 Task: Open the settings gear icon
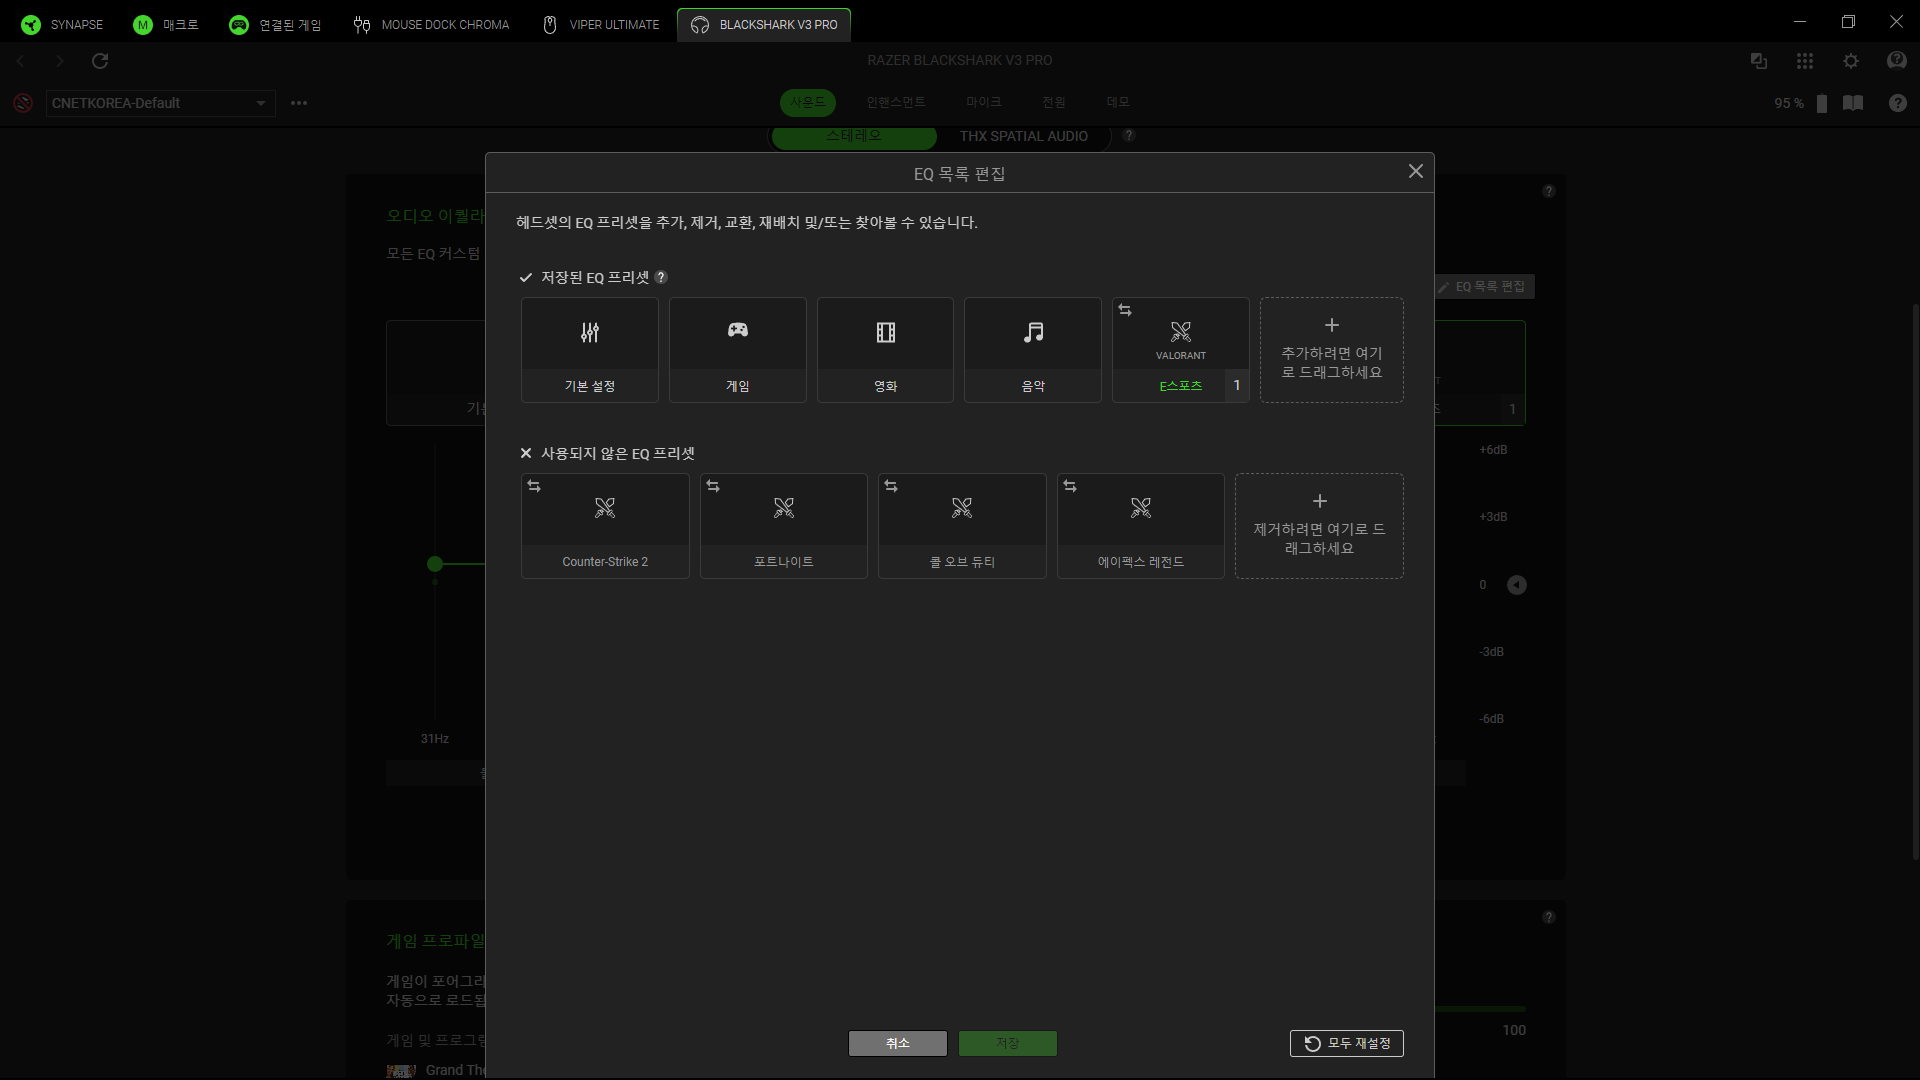point(1851,61)
